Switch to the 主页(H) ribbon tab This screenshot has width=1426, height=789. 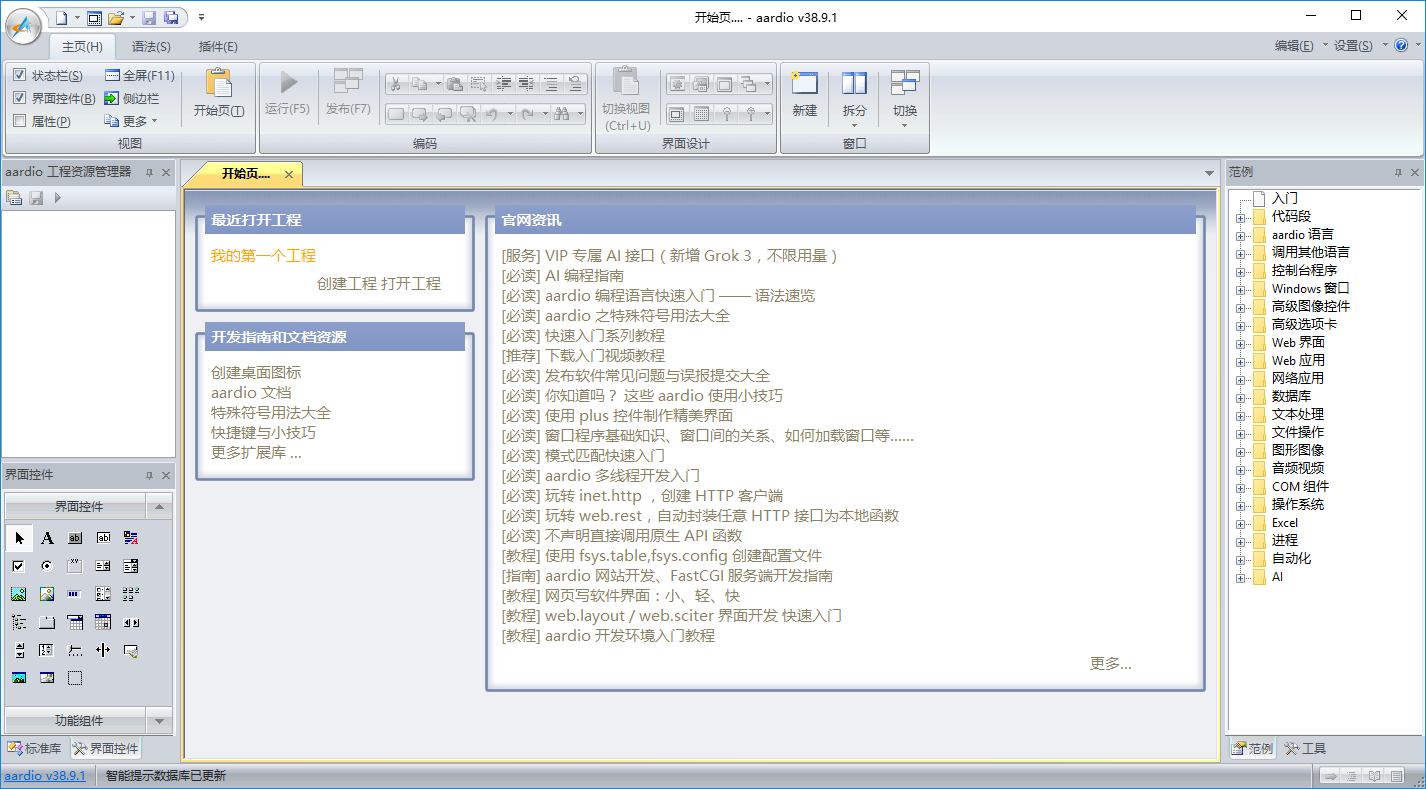pos(82,46)
